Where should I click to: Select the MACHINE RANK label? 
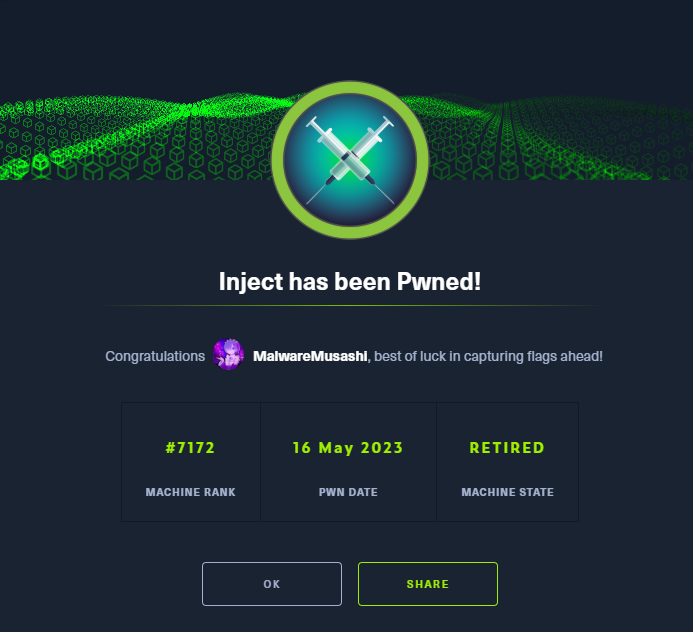coord(190,492)
